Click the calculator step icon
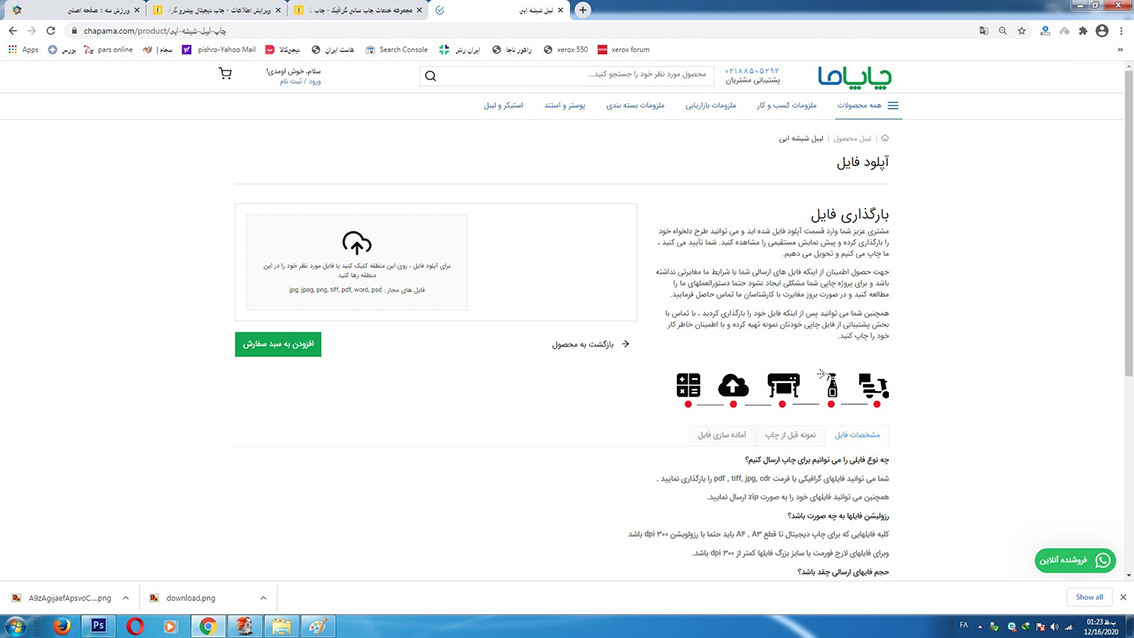Screen dimensions: 1134x638 688,385
